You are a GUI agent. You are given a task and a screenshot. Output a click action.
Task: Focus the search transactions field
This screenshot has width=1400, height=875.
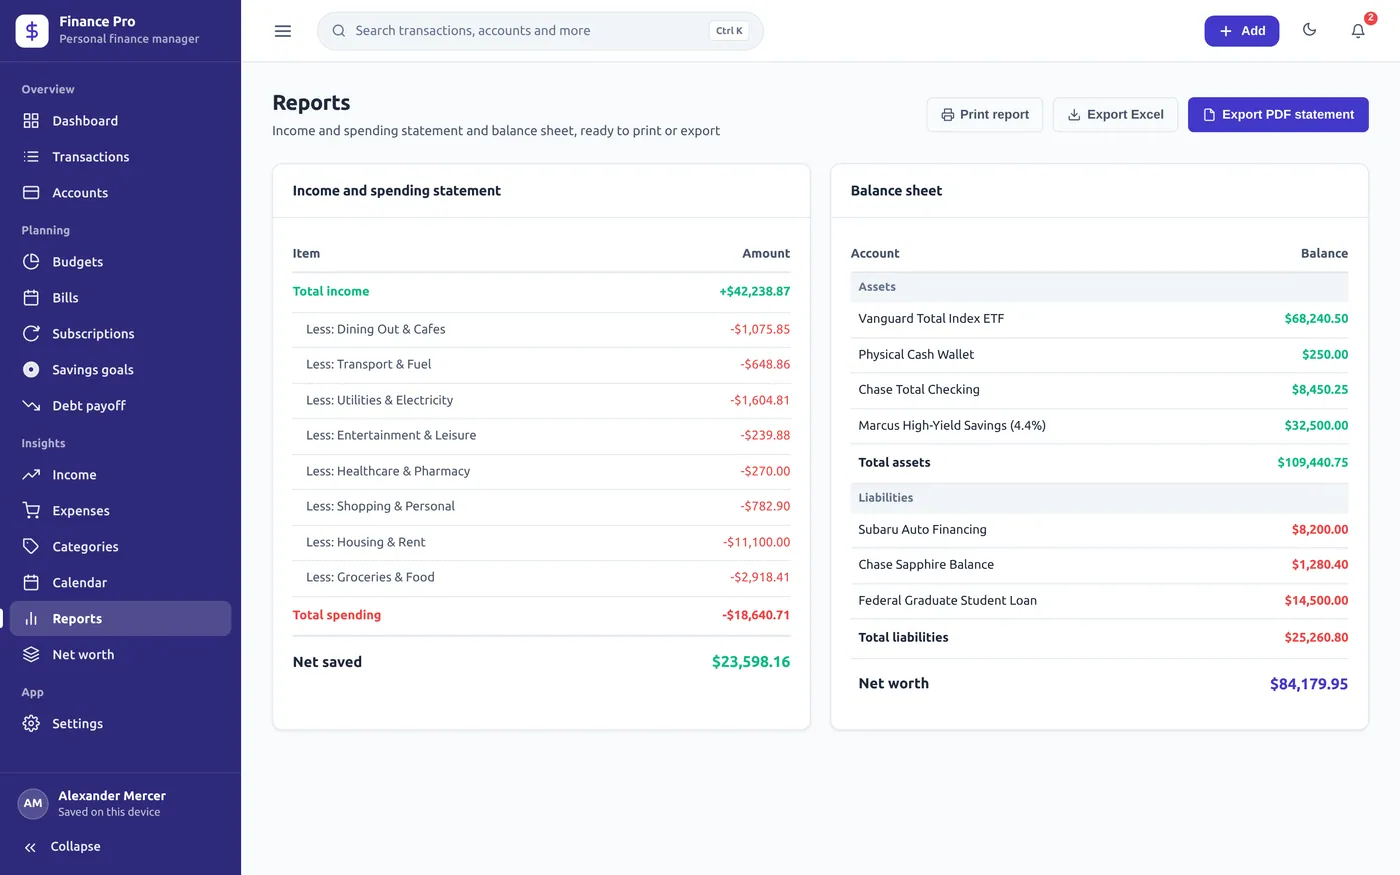(540, 31)
